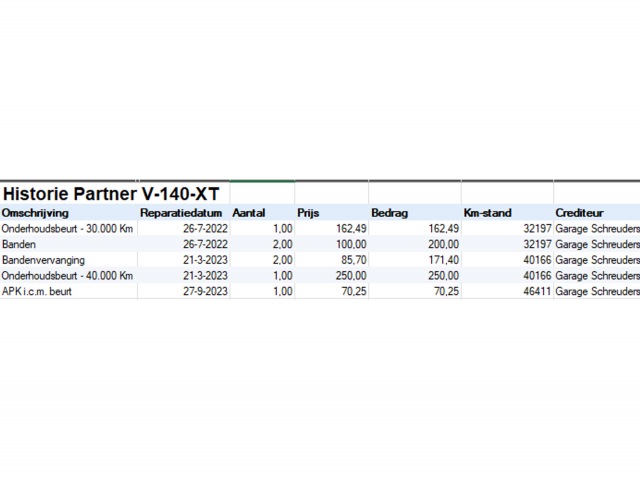
Task: Select the title cell Historie Partner V-140-XT
Action: pyautogui.click(x=110, y=193)
